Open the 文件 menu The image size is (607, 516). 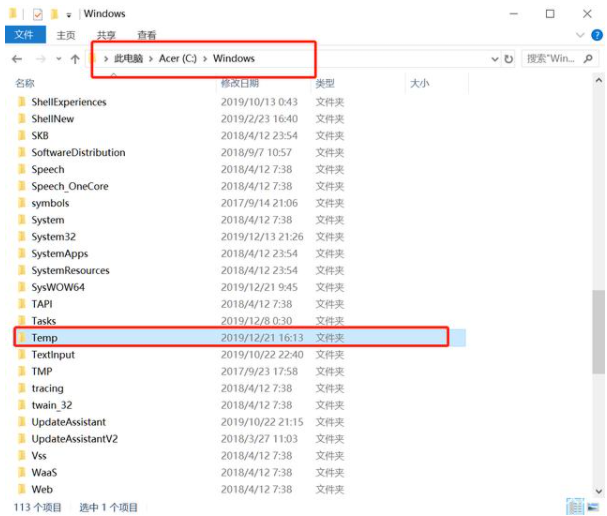coord(24,35)
